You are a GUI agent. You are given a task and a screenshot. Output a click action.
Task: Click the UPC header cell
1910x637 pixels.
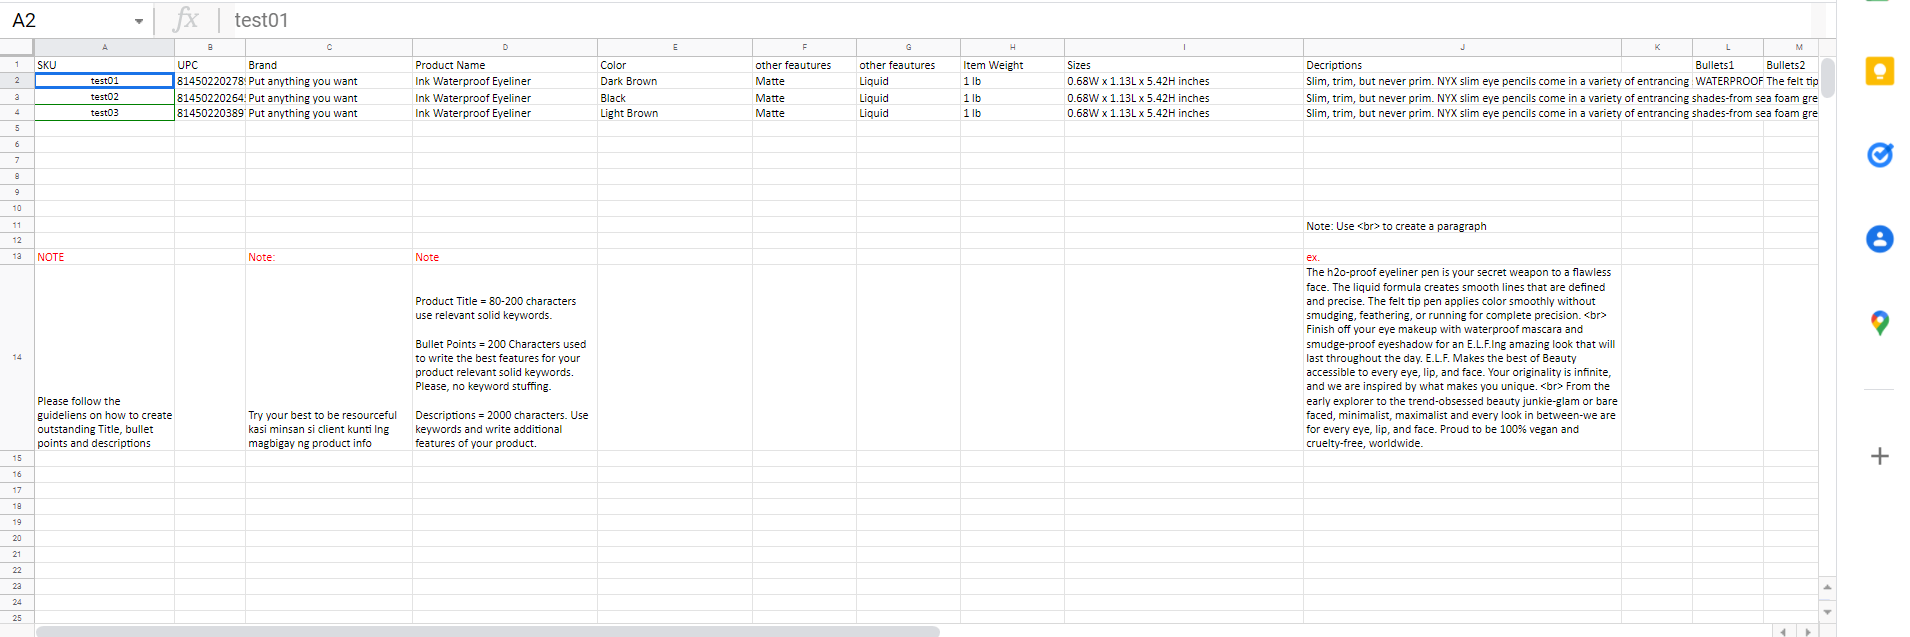210,65
